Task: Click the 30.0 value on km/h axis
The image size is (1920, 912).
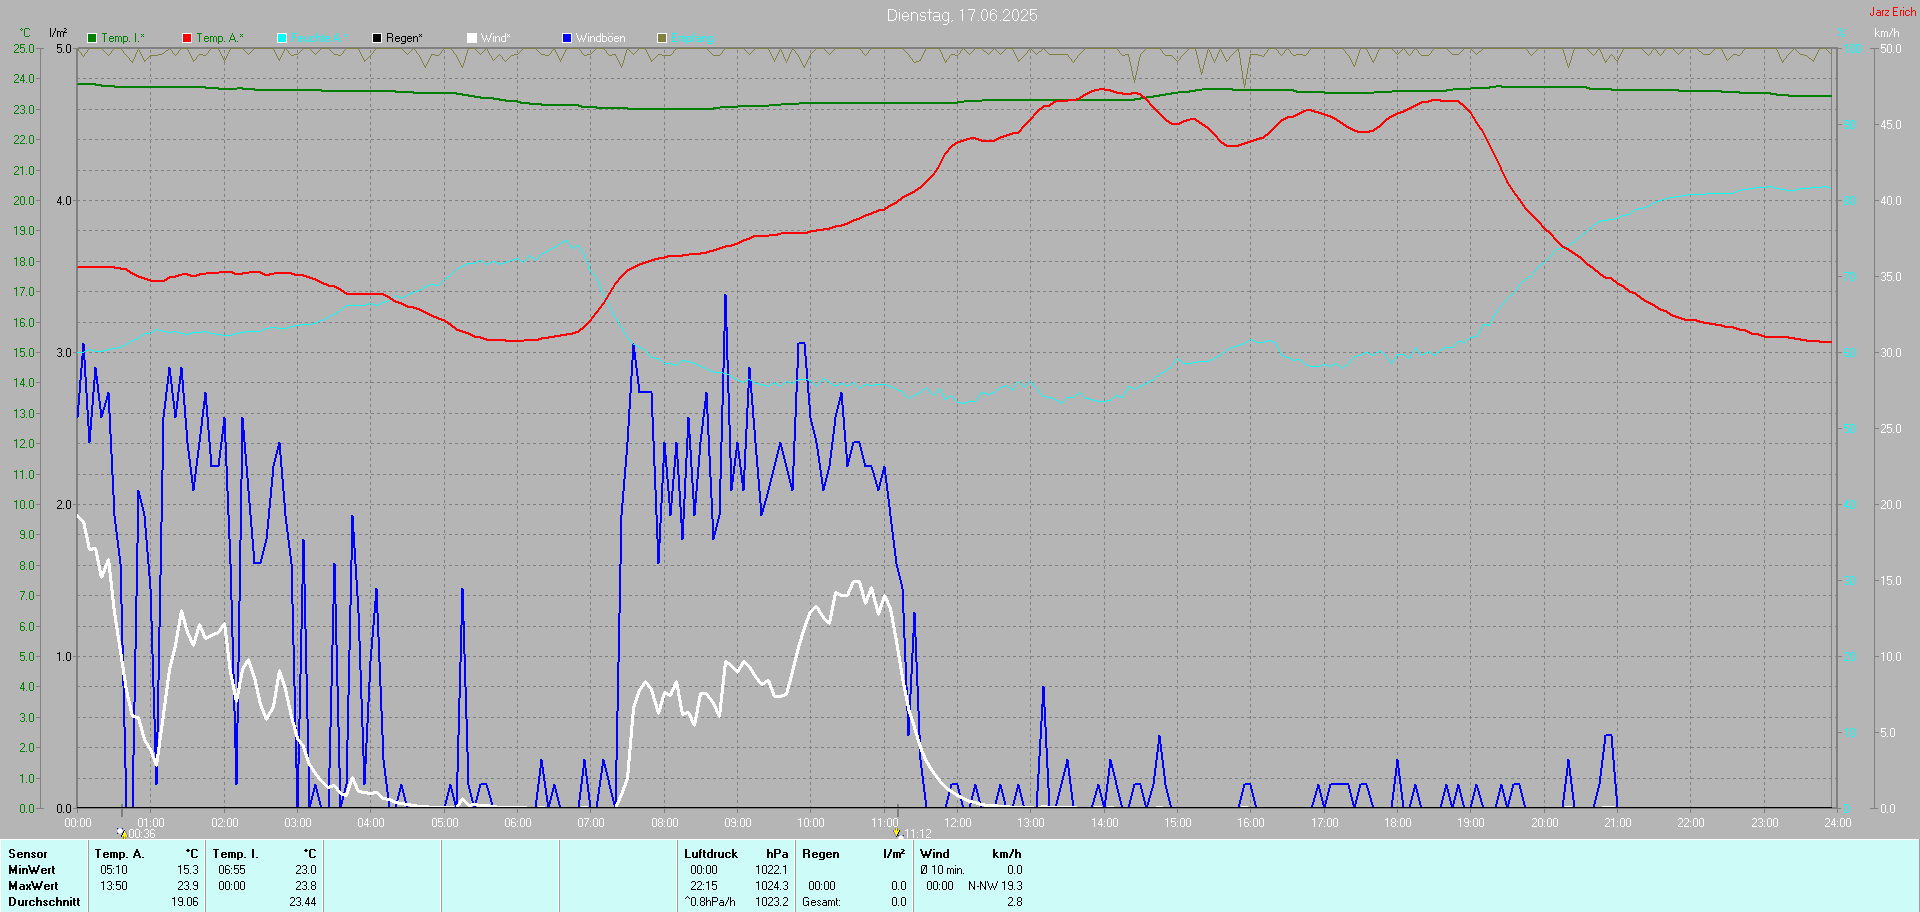Action: pyautogui.click(x=1891, y=353)
